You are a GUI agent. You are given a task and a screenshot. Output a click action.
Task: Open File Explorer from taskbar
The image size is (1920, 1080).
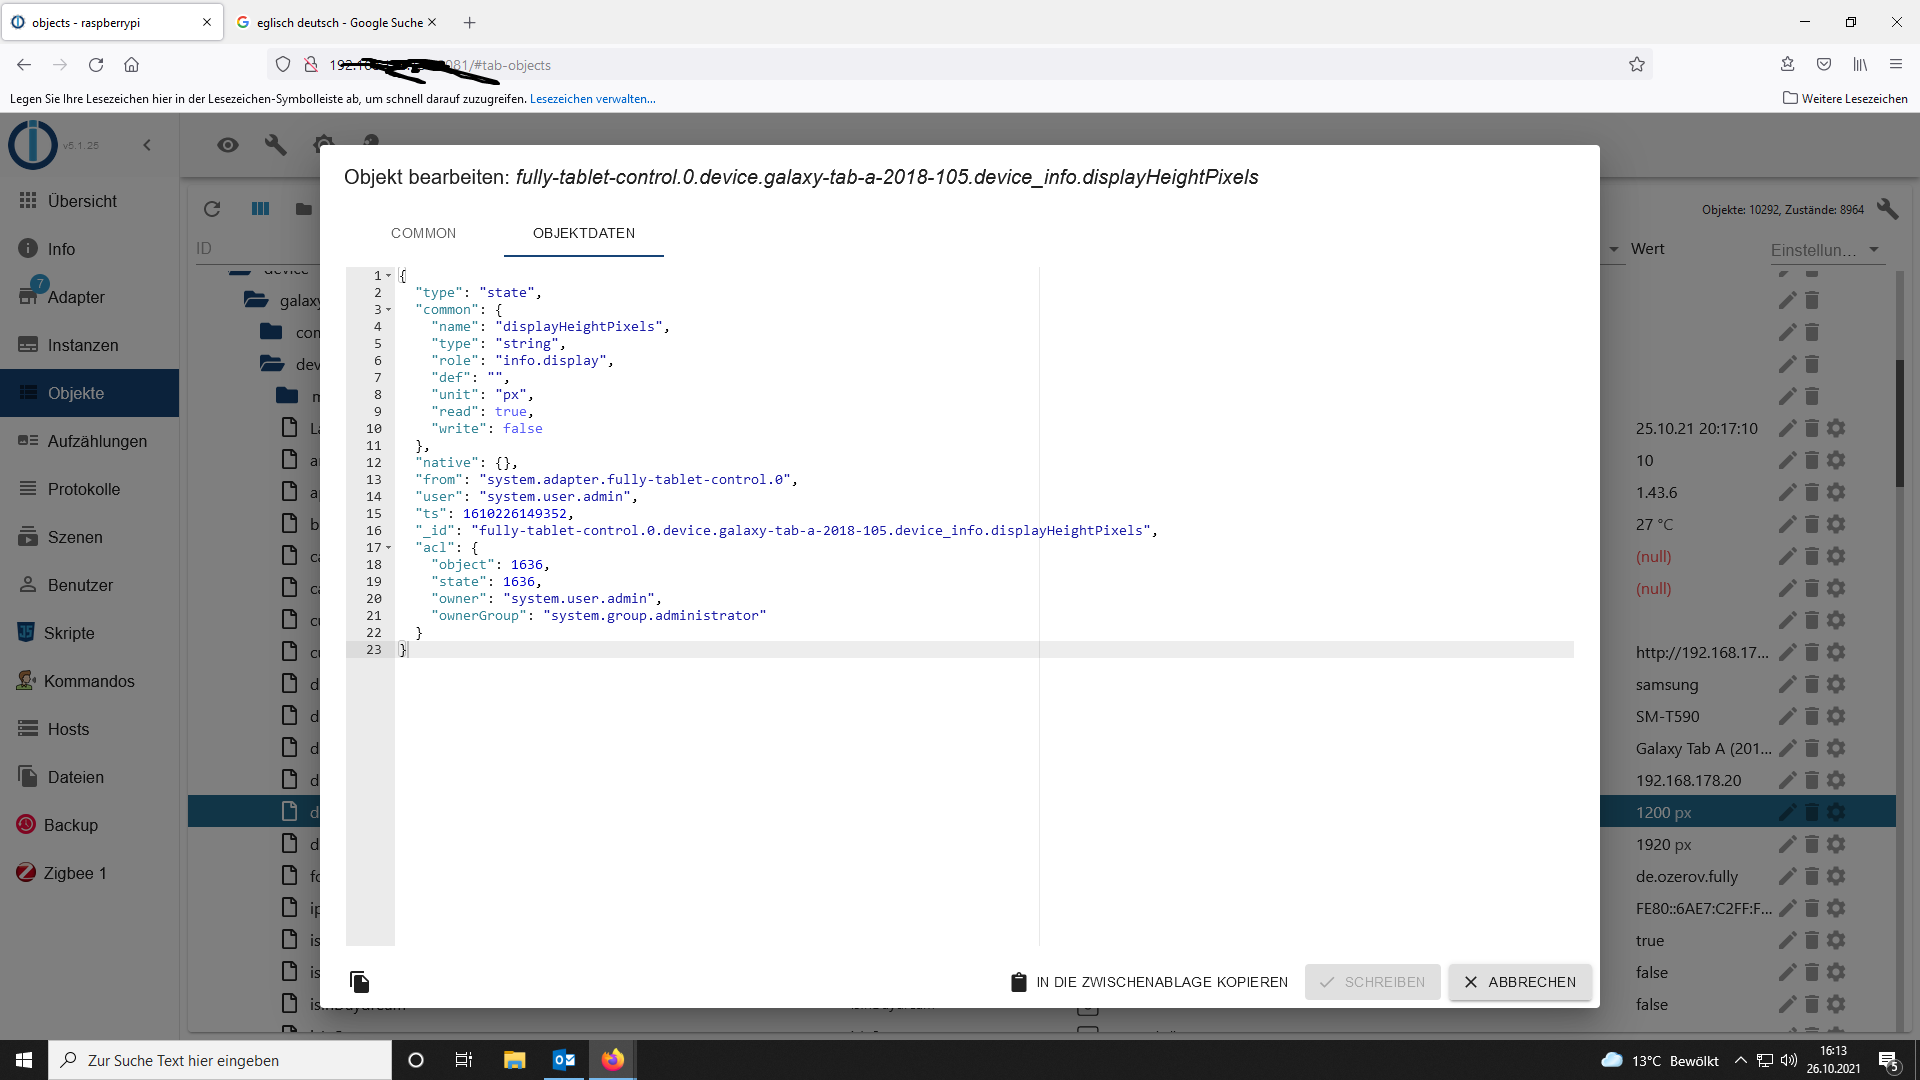(x=514, y=1060)
